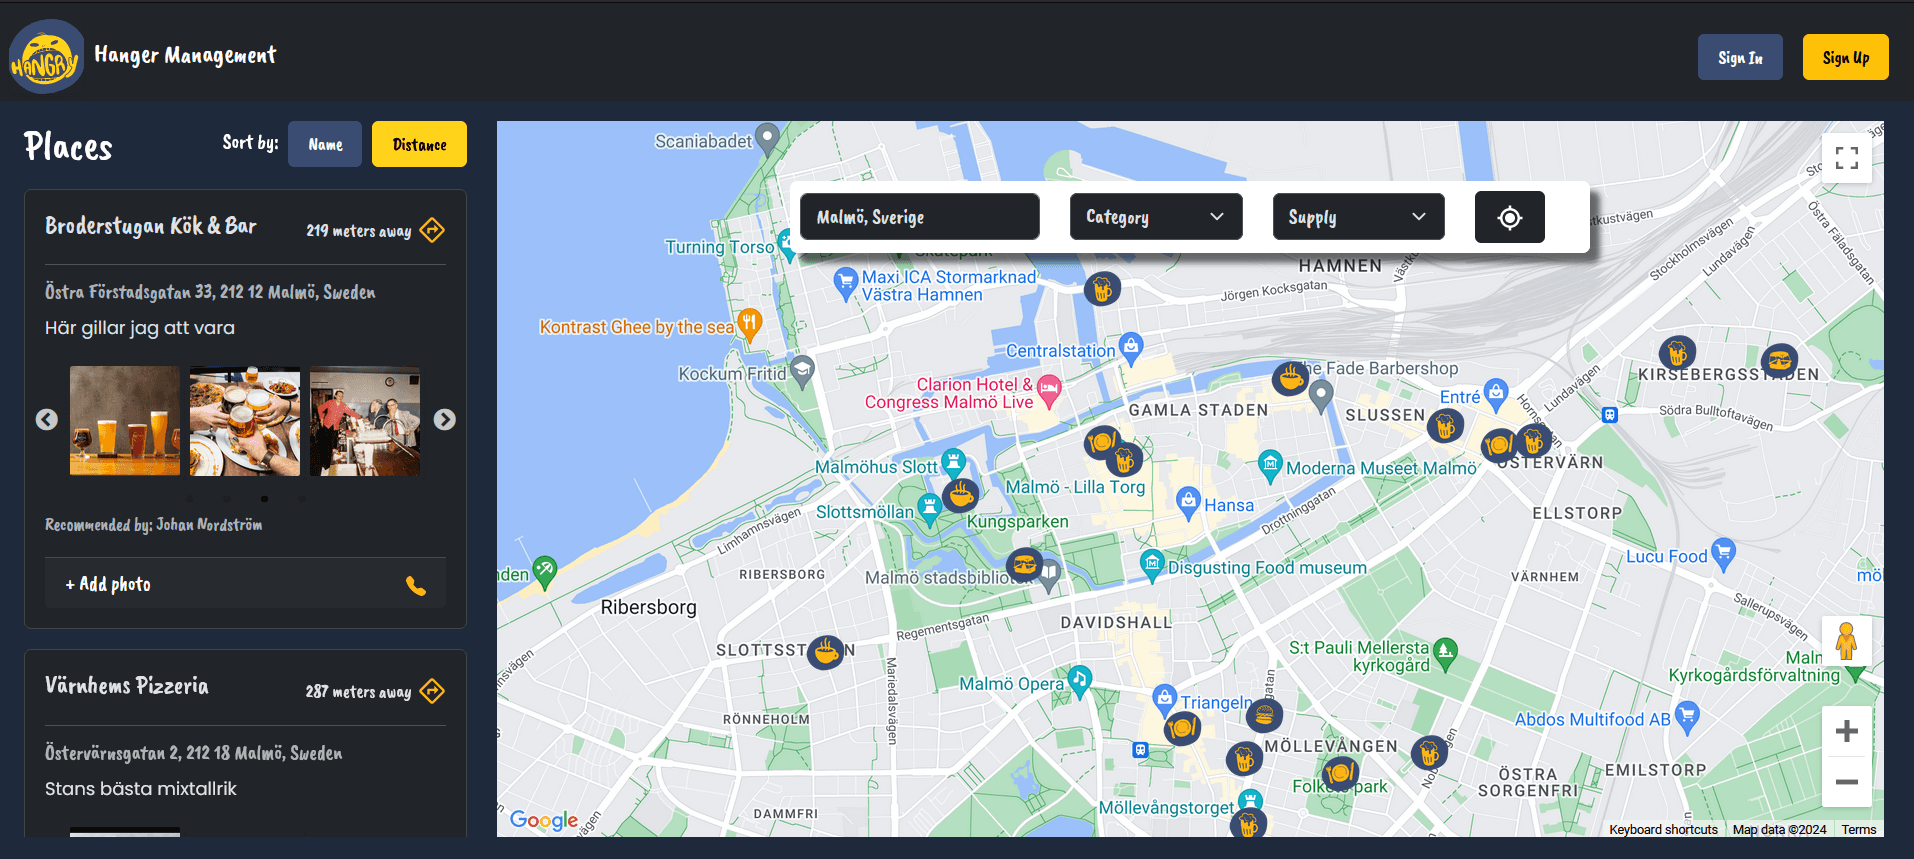Viewport: 1914px width, 859px height.
Task: Open Centralstation map pin
Action: pyautogui.click(x=1130, y=349)
